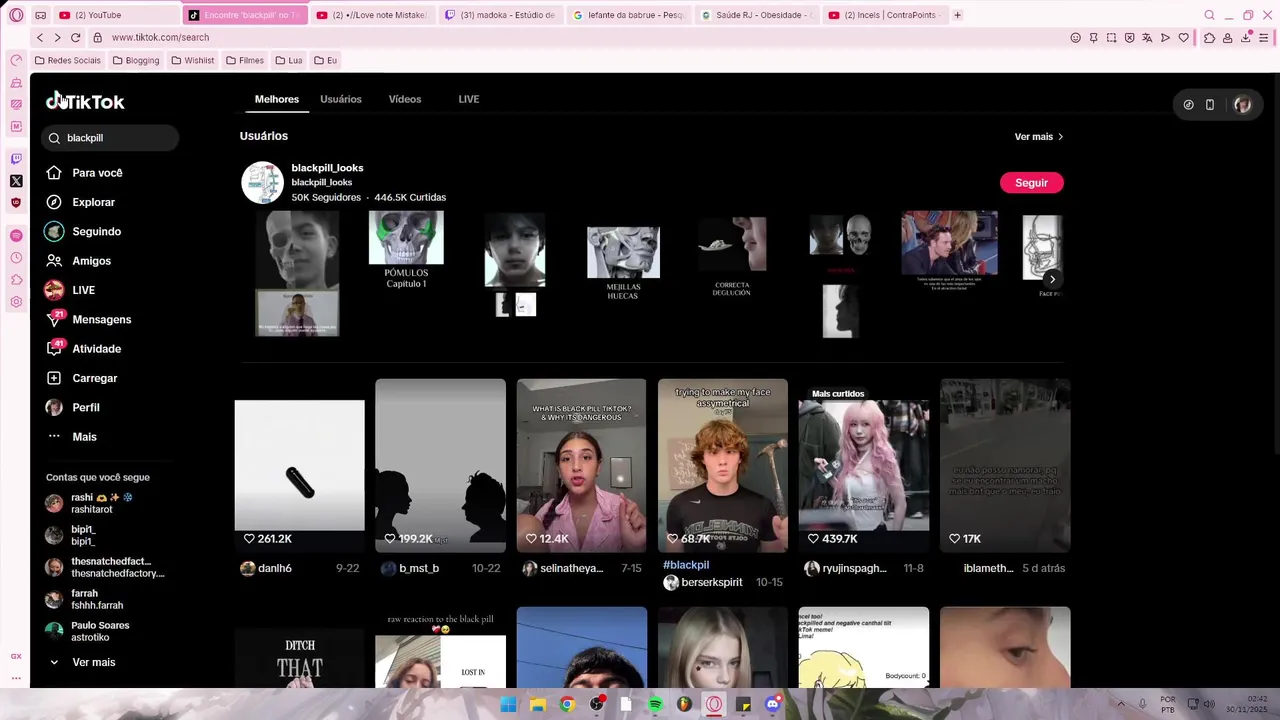Open tab search magnifier icon
Screen dimensions: 1280x720
tap(1209, 15)
